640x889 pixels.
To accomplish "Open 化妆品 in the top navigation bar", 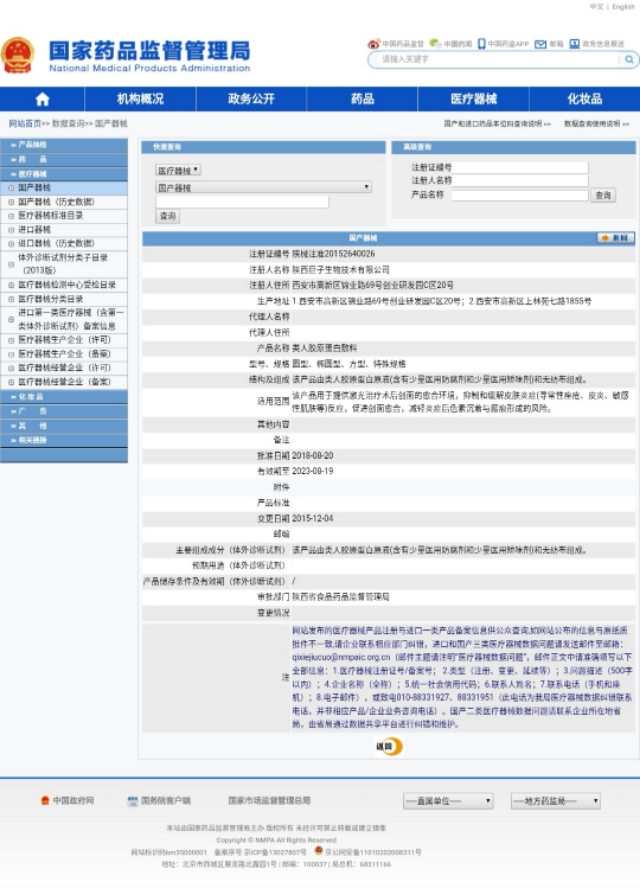I will point(584,99).
